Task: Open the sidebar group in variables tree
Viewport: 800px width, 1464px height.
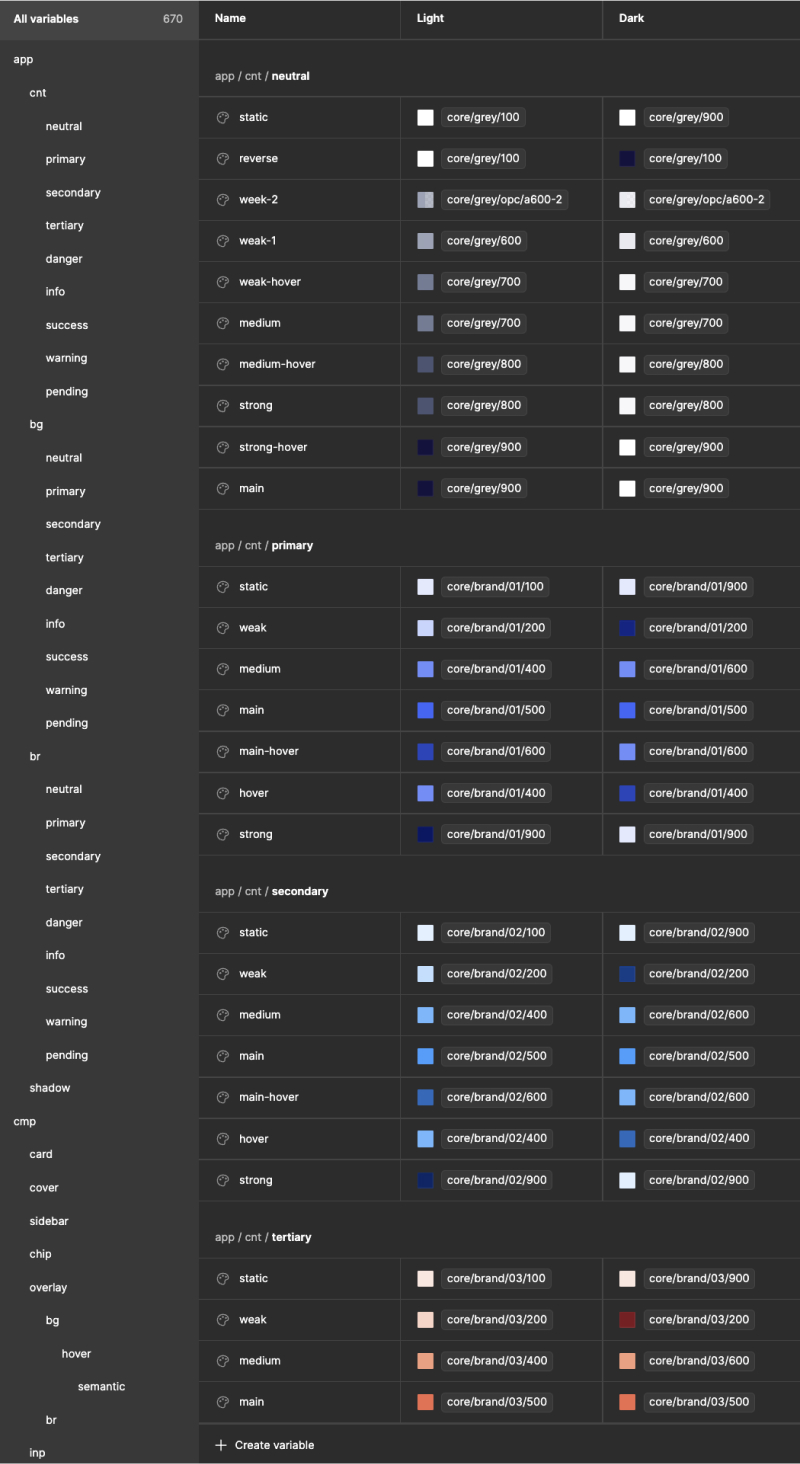Action: 49,1221
